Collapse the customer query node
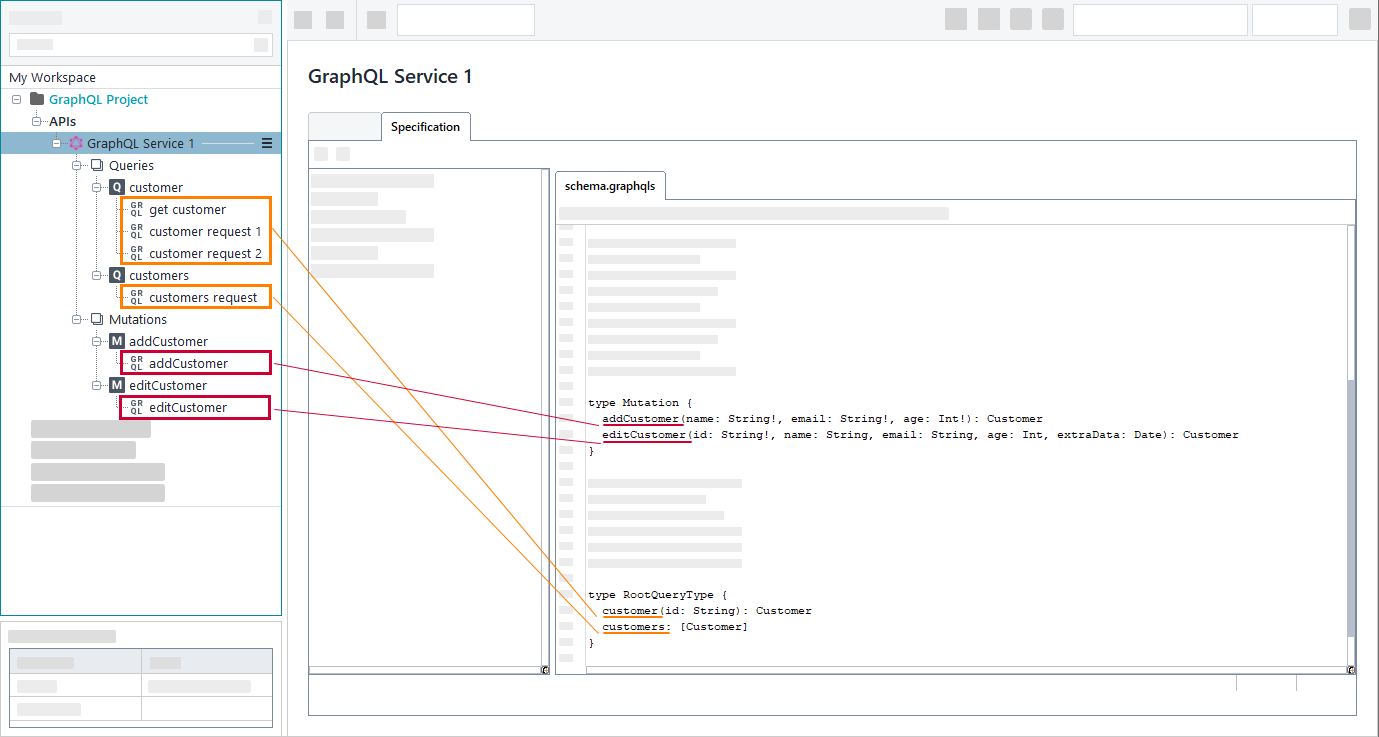This screenshot has width=1379, height=737. tap(96, 187)
